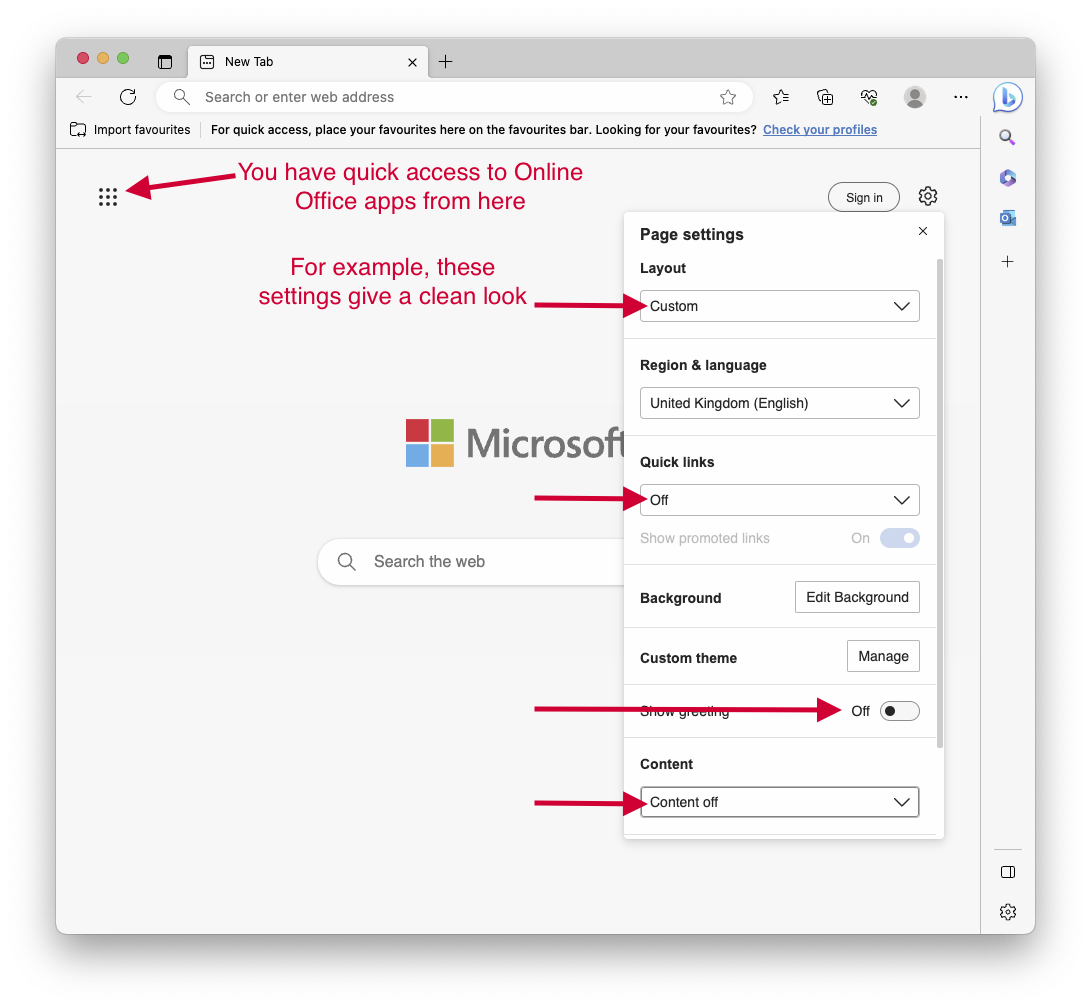This screenshot has width=1091, height=1008.
Task: Open the Layout dropdown set to Custom
Action: coord(779,306)
